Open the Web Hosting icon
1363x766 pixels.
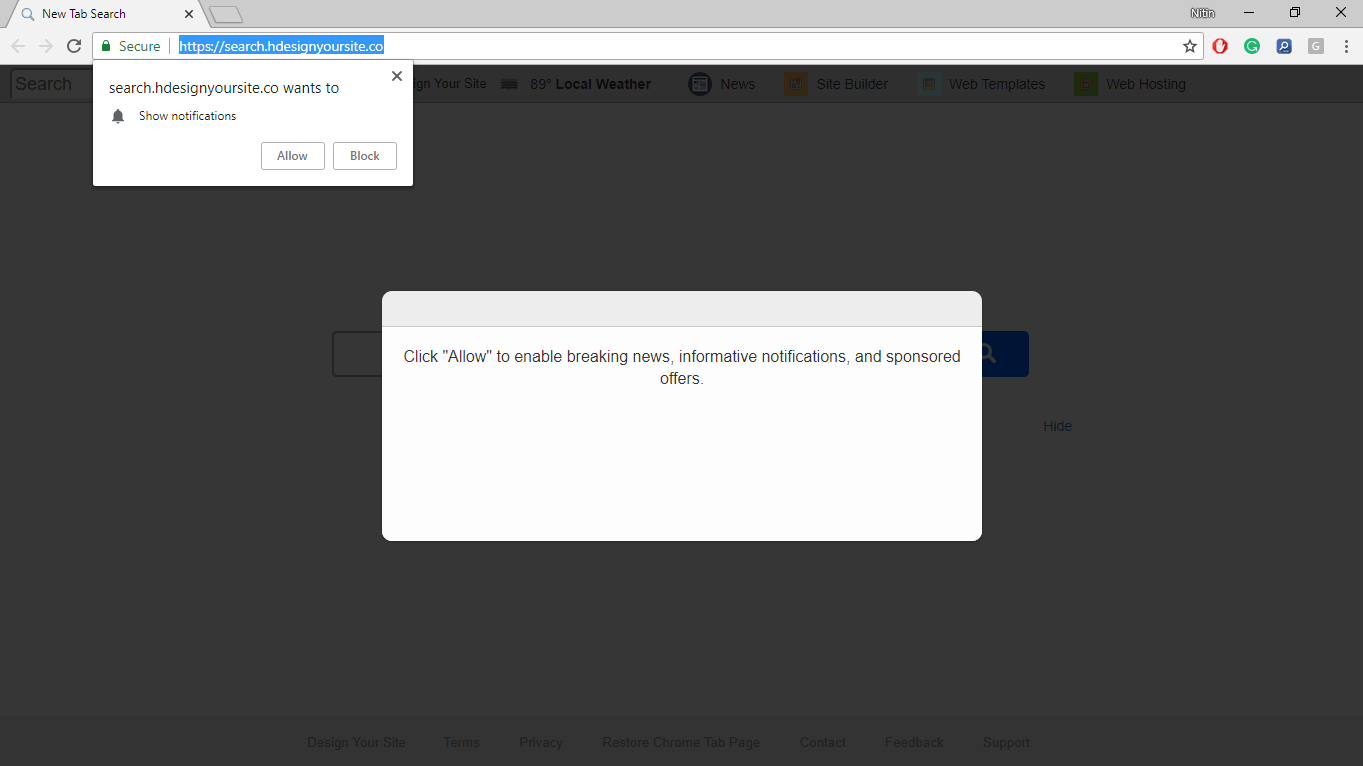[1084, 84]
